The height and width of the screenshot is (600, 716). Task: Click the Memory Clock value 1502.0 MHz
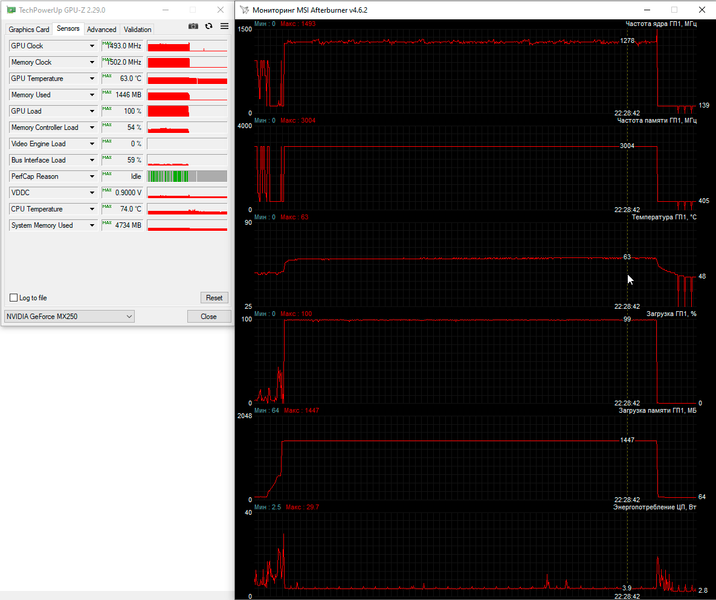(x=122, y=62)
